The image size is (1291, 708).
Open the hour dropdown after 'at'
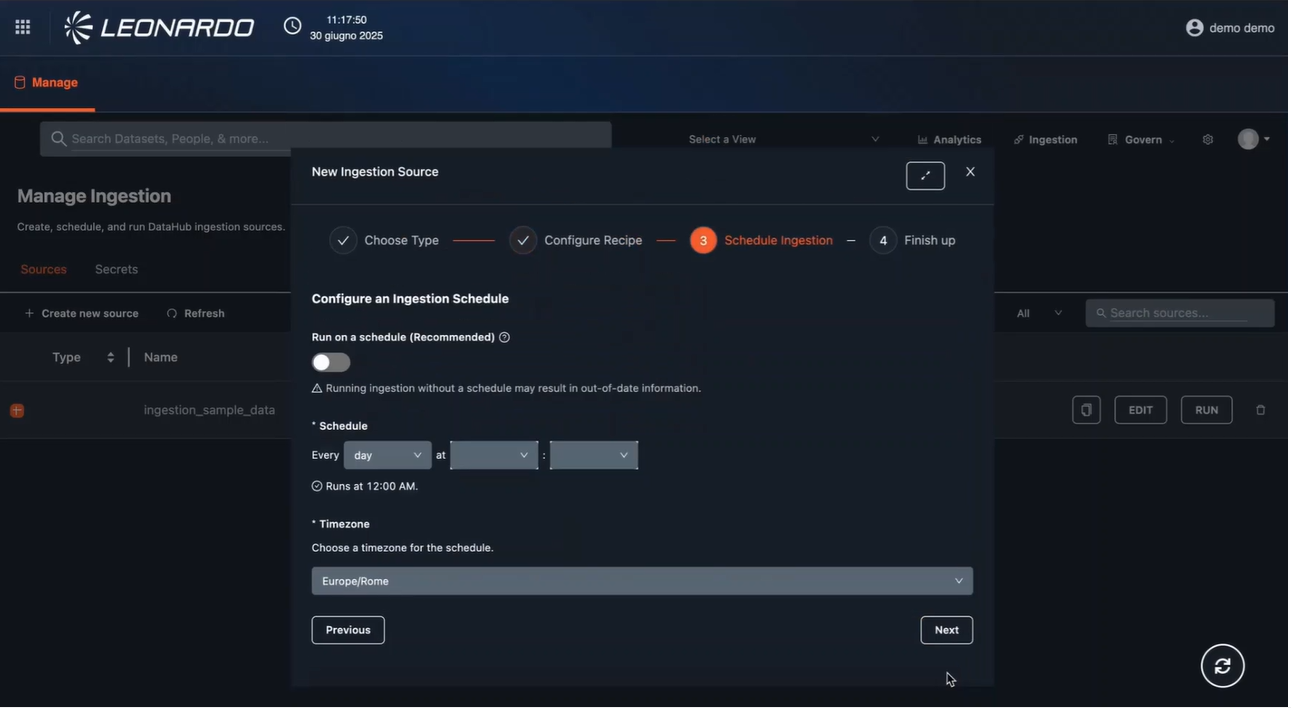click(x=494, y=456)
